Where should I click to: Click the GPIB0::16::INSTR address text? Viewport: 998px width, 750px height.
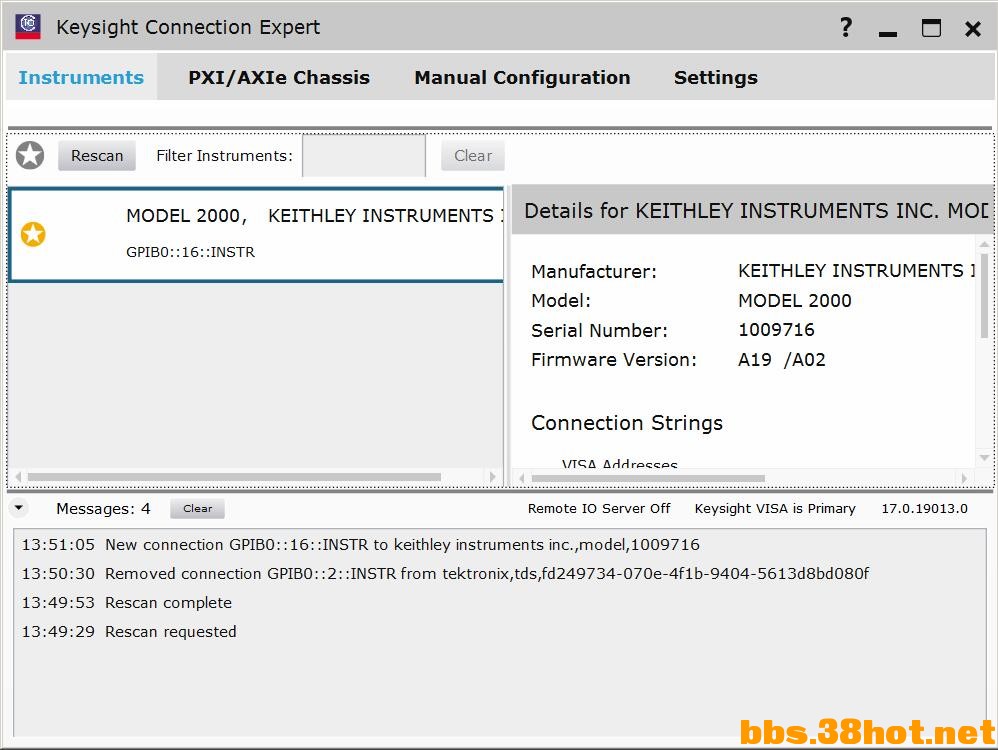pyautogui.click(x=190, y=252)
